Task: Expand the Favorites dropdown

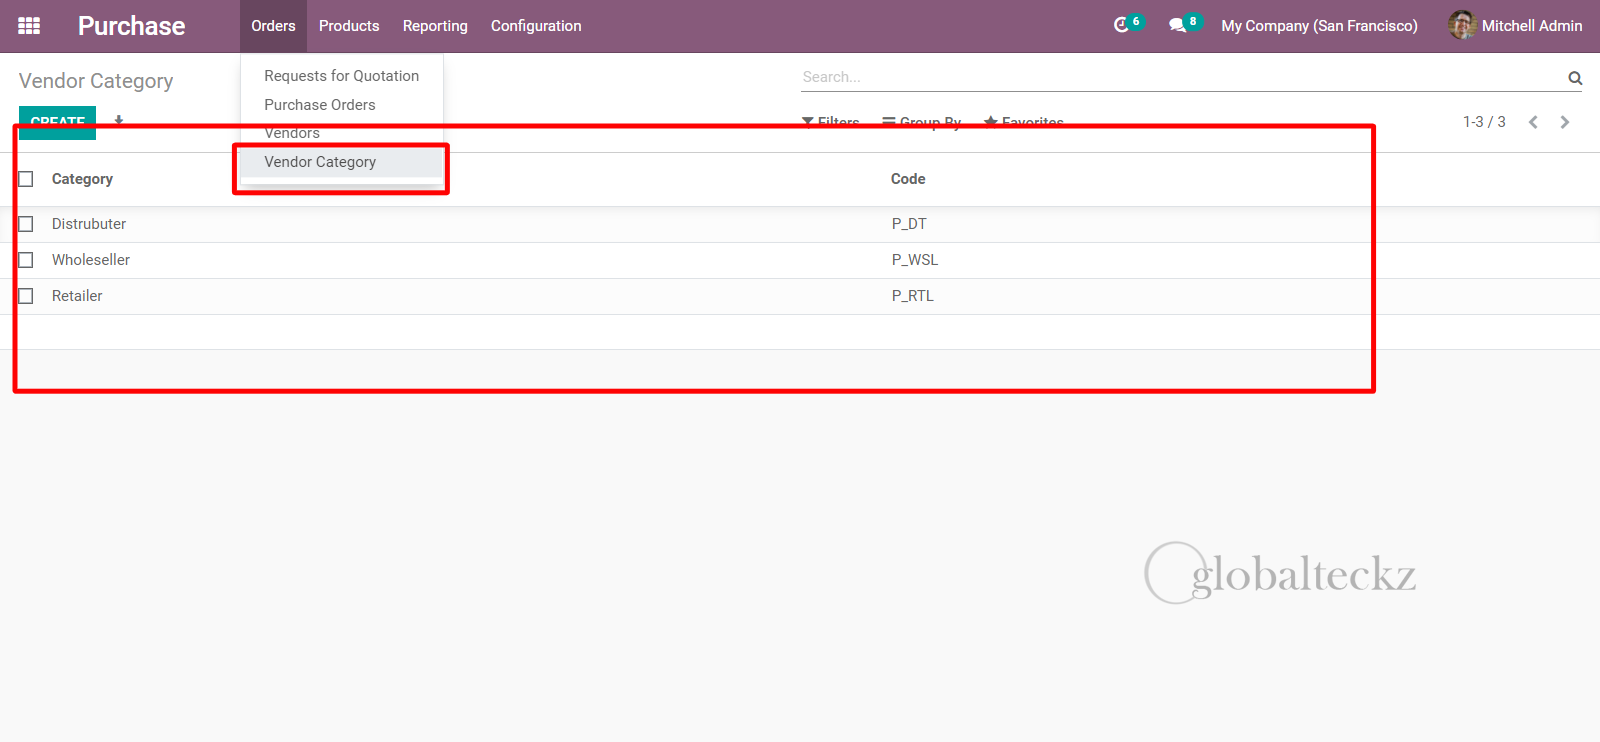Action: coord(1024,122)
